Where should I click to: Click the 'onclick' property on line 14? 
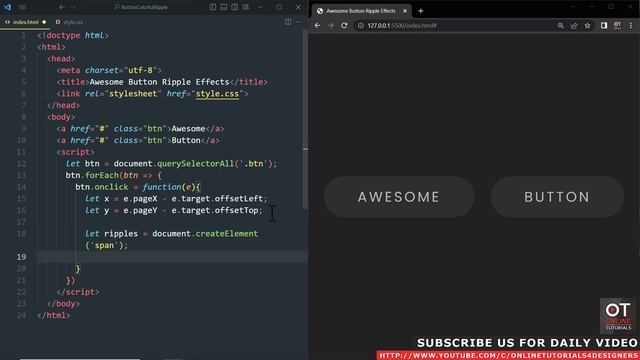coord(111,187)
